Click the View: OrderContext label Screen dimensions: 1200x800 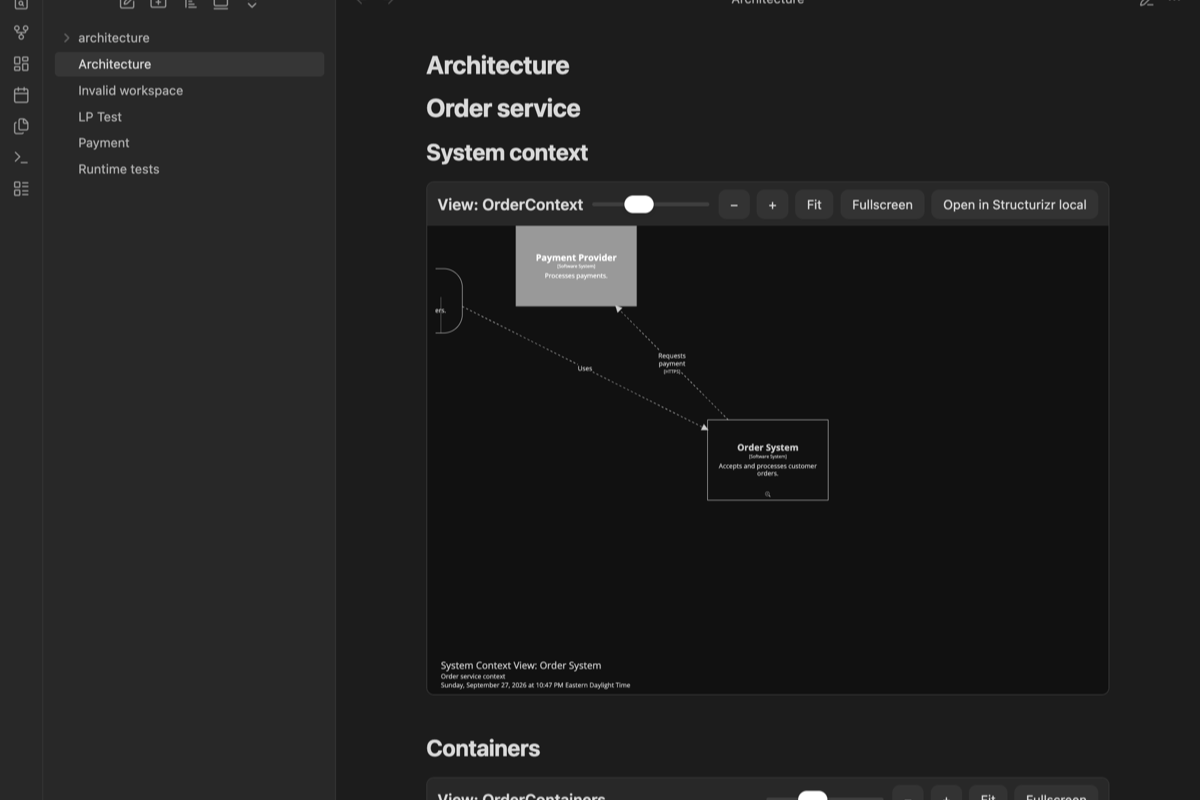(510, 205)
